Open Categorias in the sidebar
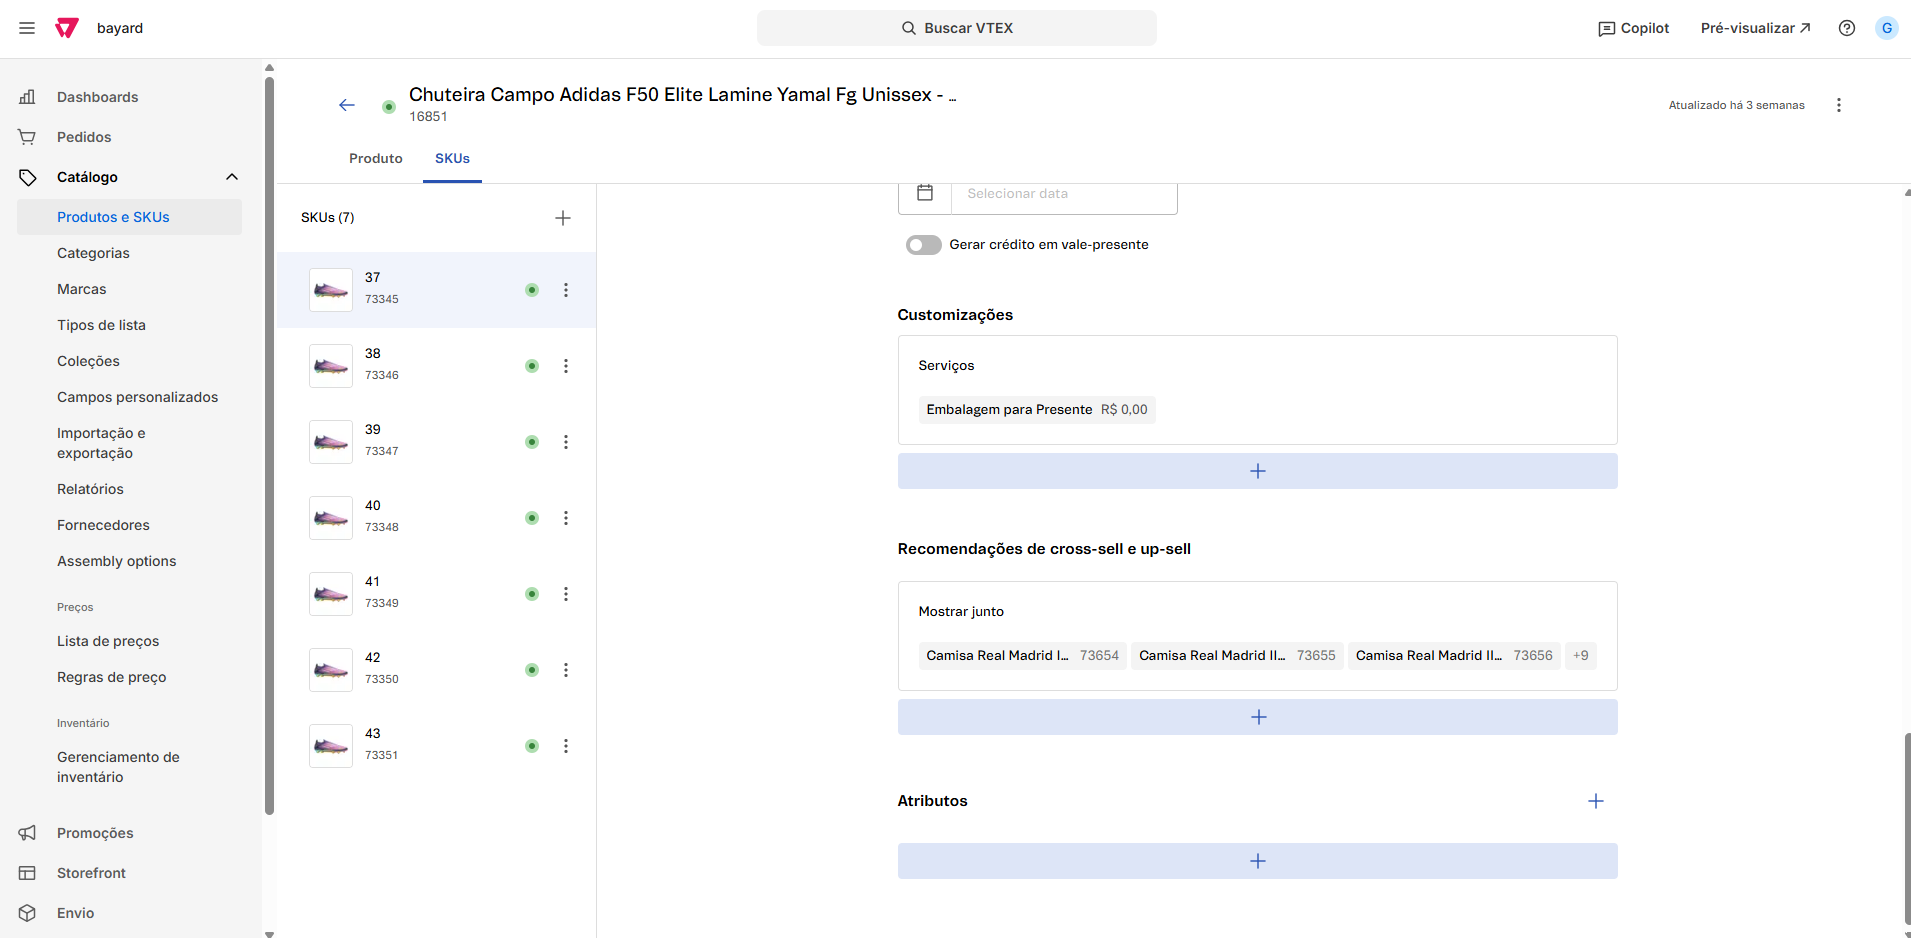 [x=93, y=253]
